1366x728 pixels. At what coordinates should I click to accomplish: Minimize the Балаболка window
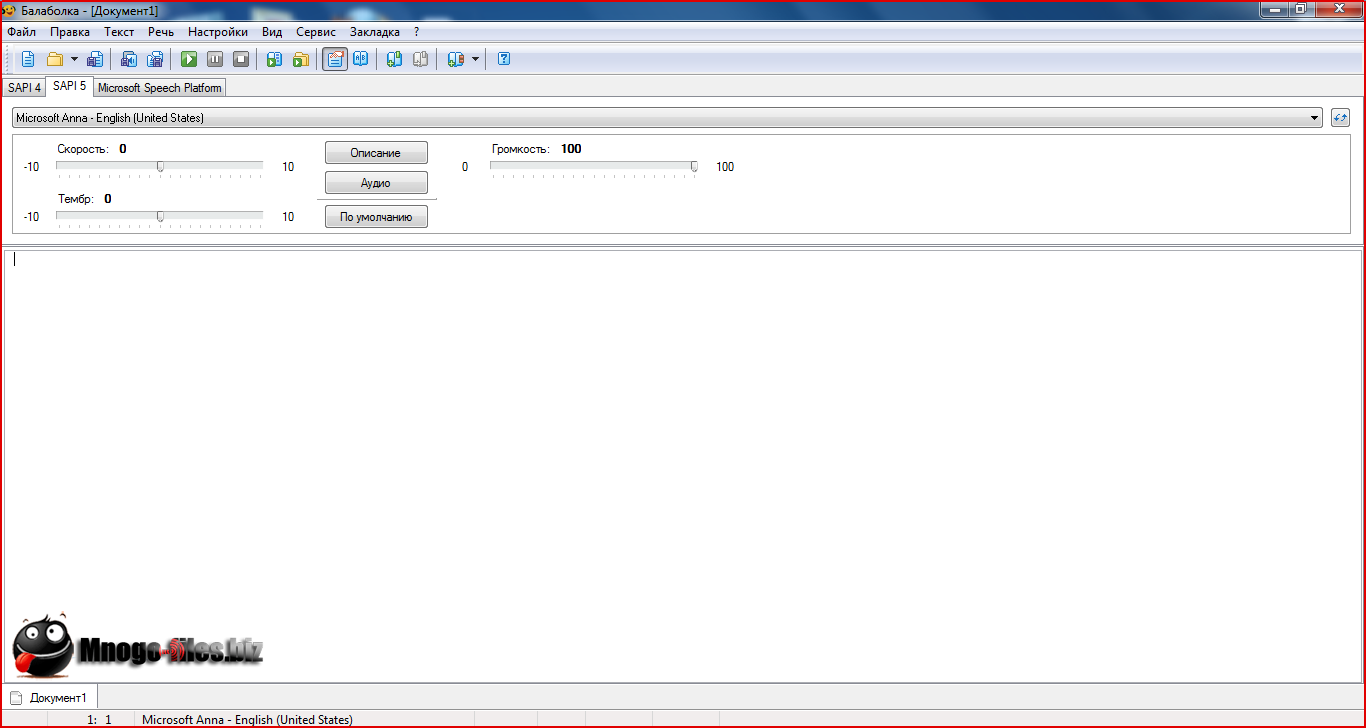pyautogui.click(x=1274, y=8)
